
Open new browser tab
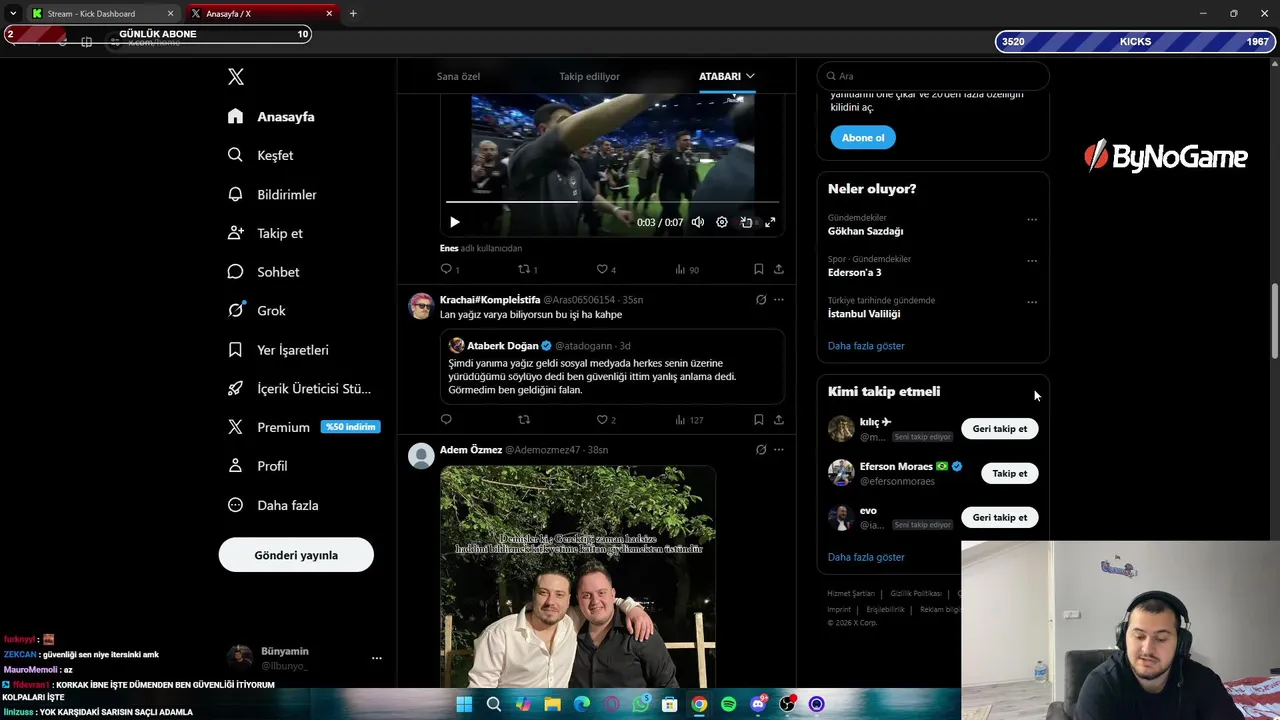353,14
